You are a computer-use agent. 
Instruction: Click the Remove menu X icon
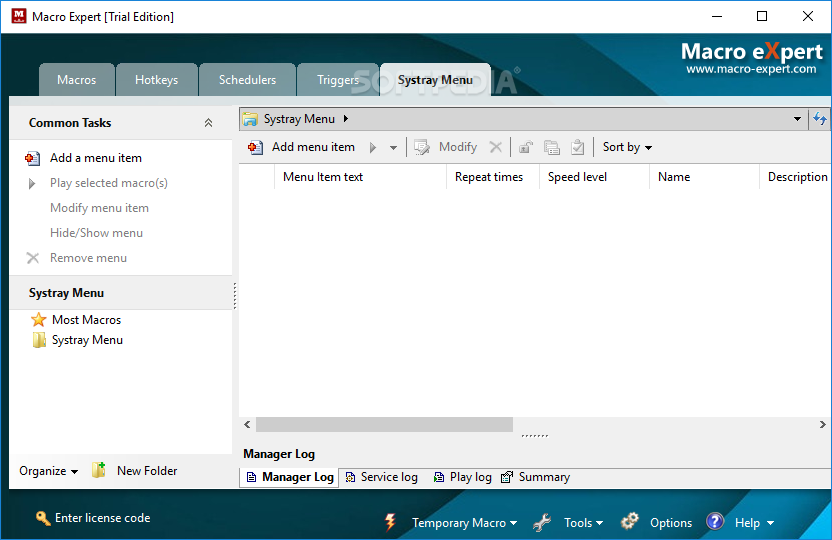(x=33, y=258)
